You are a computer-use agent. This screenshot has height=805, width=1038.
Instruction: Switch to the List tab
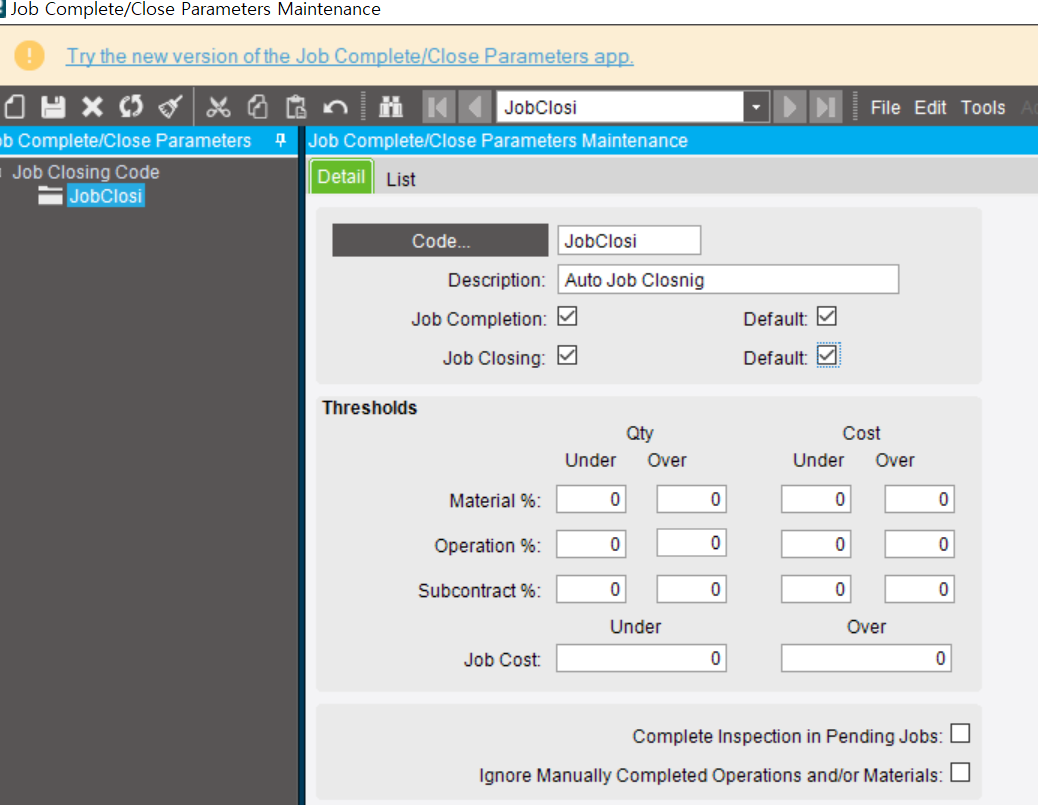click(x=400, y=179)
